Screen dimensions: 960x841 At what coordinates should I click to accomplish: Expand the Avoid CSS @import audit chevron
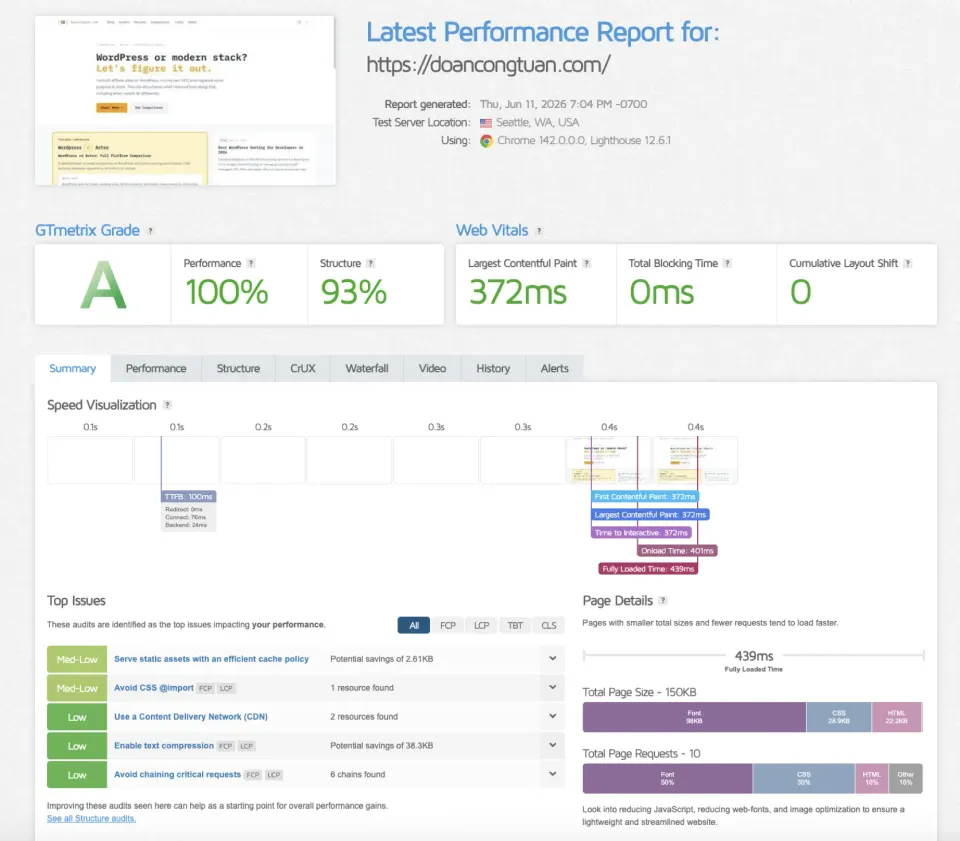coord(552,687)
